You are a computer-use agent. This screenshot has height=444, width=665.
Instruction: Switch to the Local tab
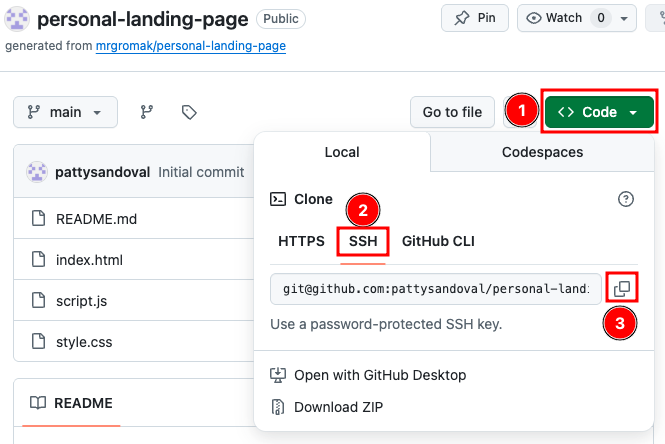pyautogui.click(x=342, y=152)
